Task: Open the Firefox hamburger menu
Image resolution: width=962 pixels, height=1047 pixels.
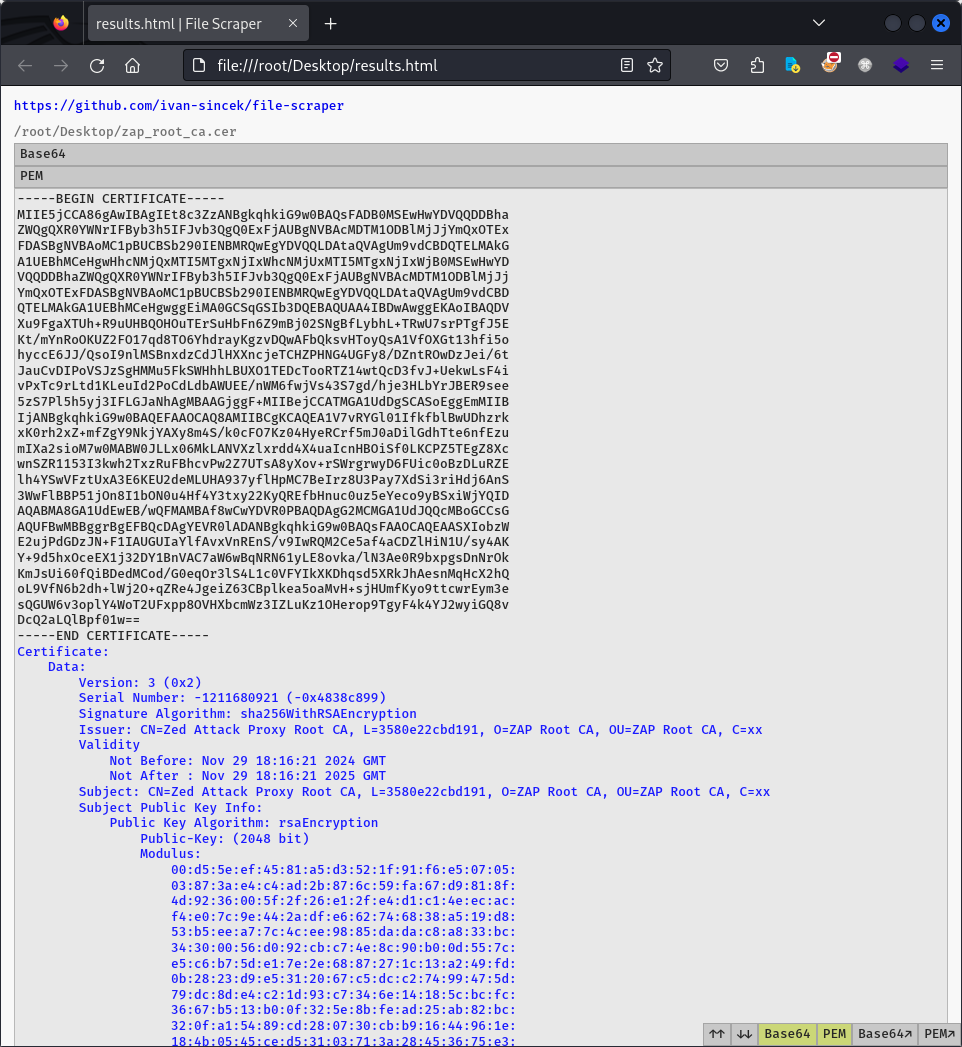Action: [x=937, y=65]
